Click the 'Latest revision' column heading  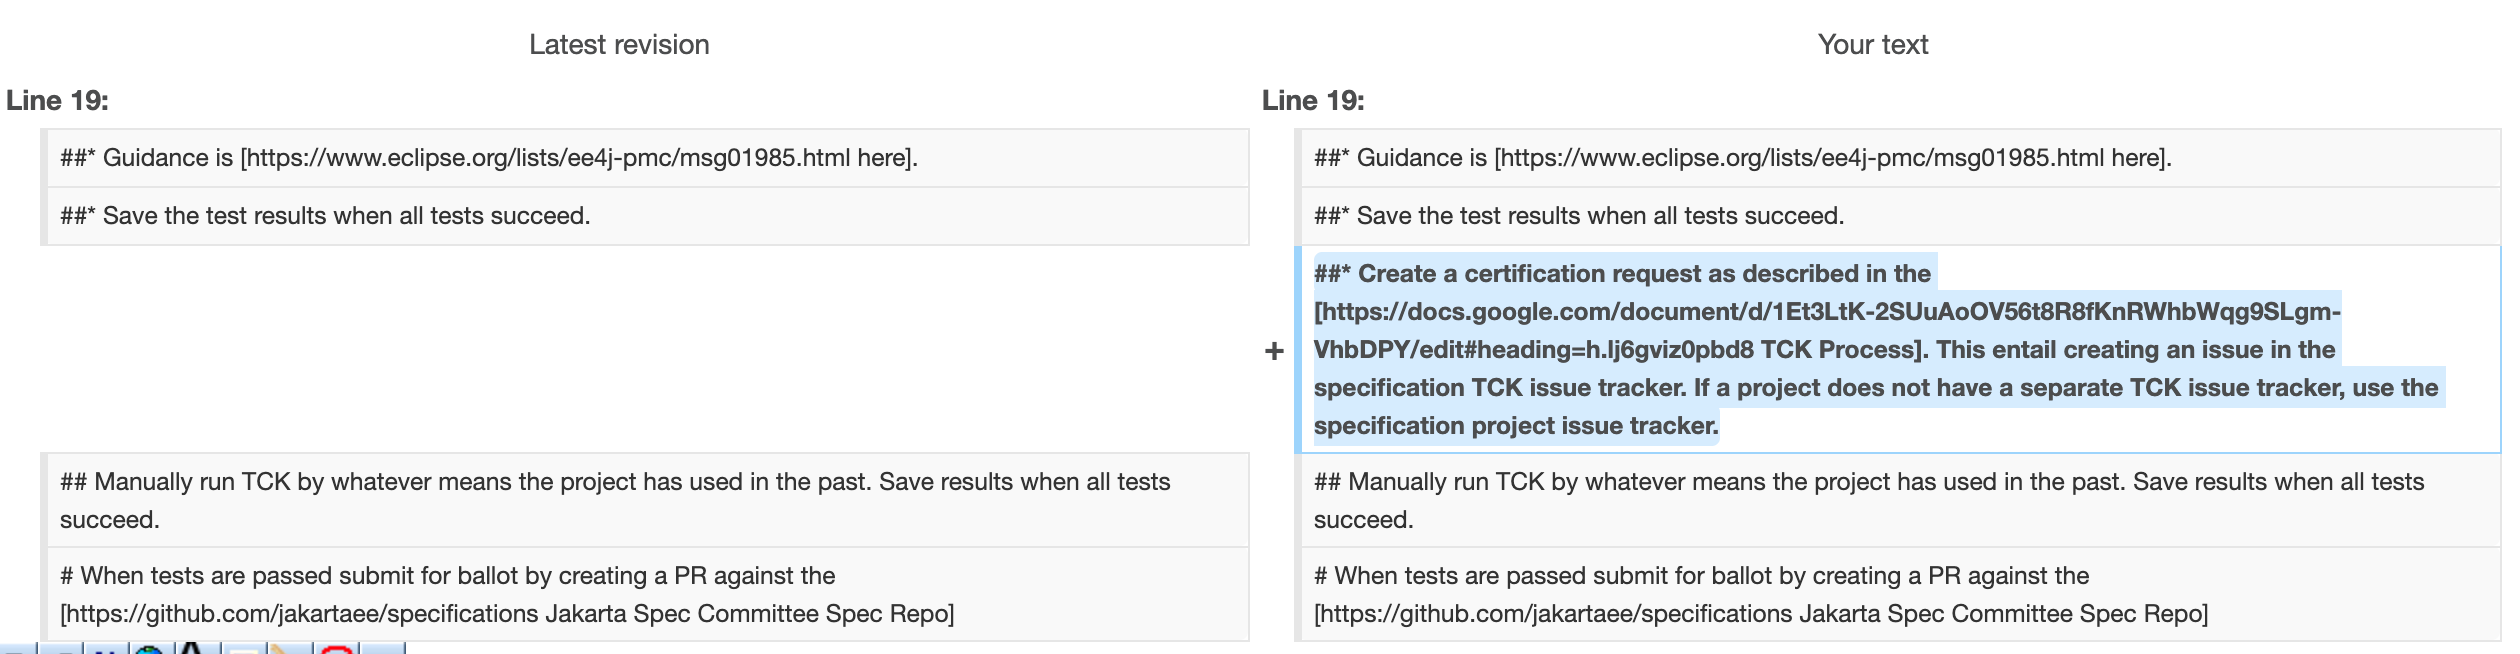tap(619, 44)
